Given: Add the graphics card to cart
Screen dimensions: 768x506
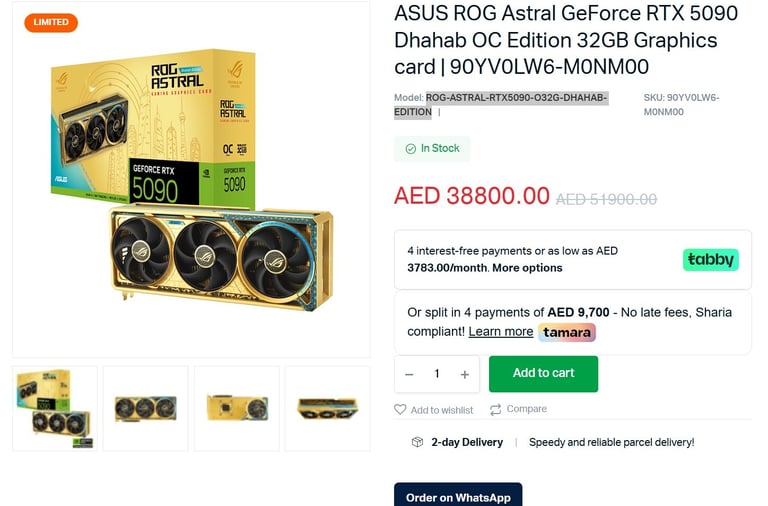Looking at the screenshot, I should point(543,374).
